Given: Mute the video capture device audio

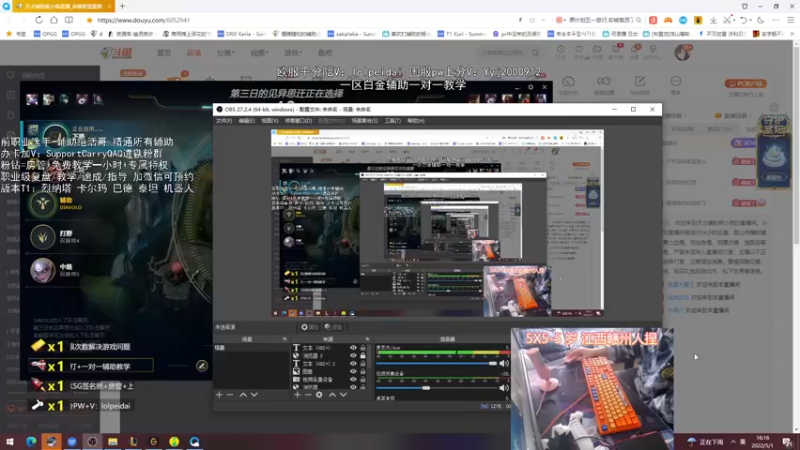Looking at the screenshot, I should 504,388.
